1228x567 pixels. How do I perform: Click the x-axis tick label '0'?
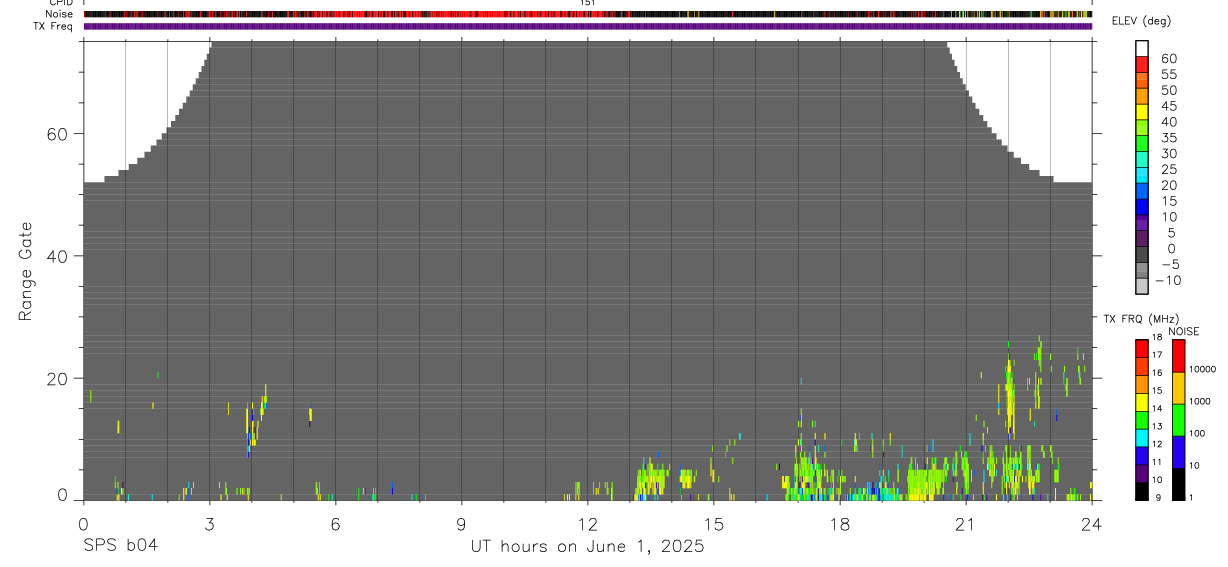[x=83, y=523]
